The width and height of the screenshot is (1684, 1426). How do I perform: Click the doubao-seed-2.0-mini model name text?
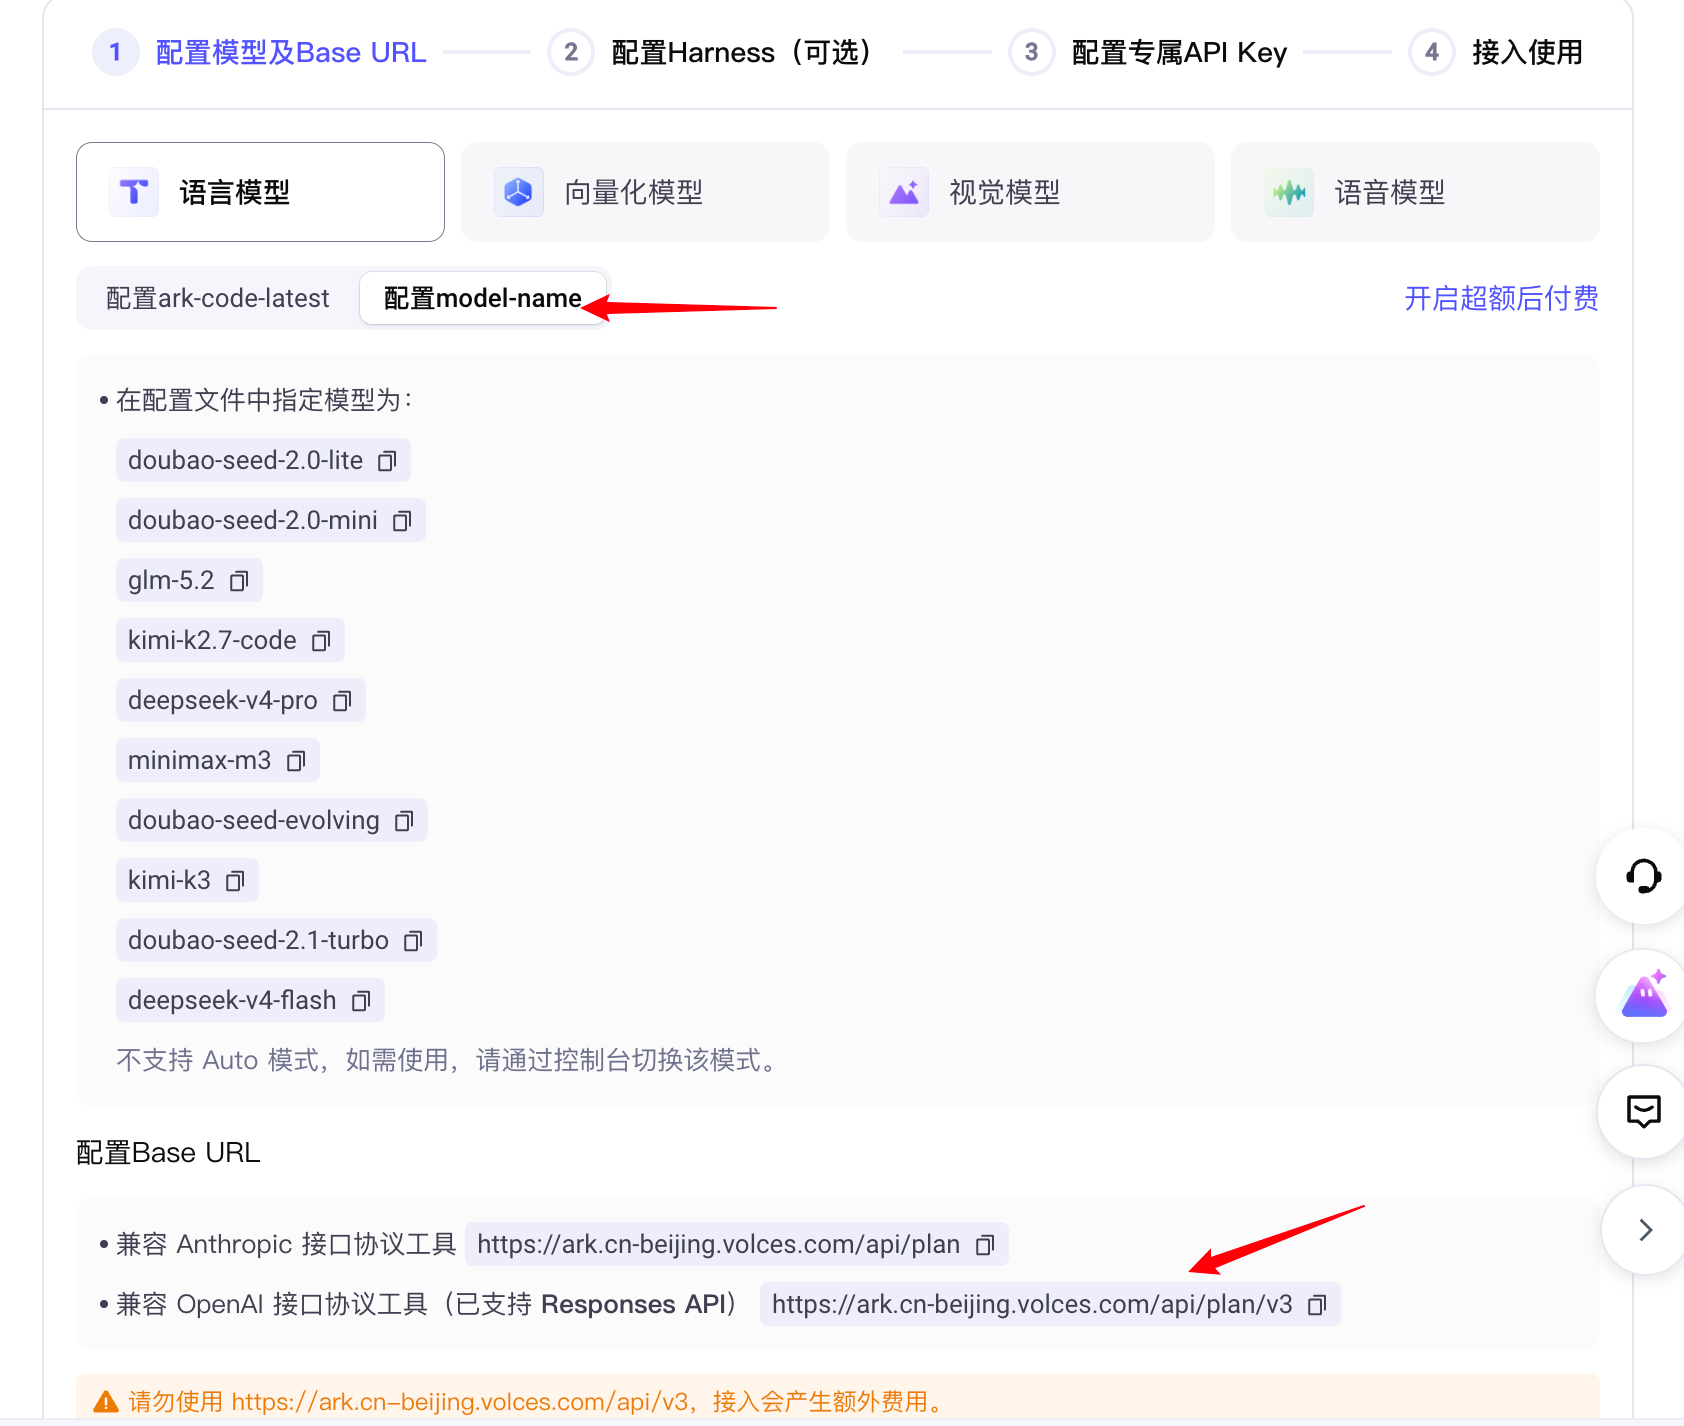[x=253, y=520]
